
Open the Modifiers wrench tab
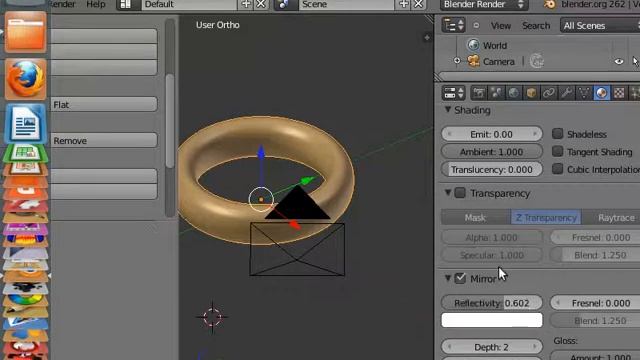point(567,93)
